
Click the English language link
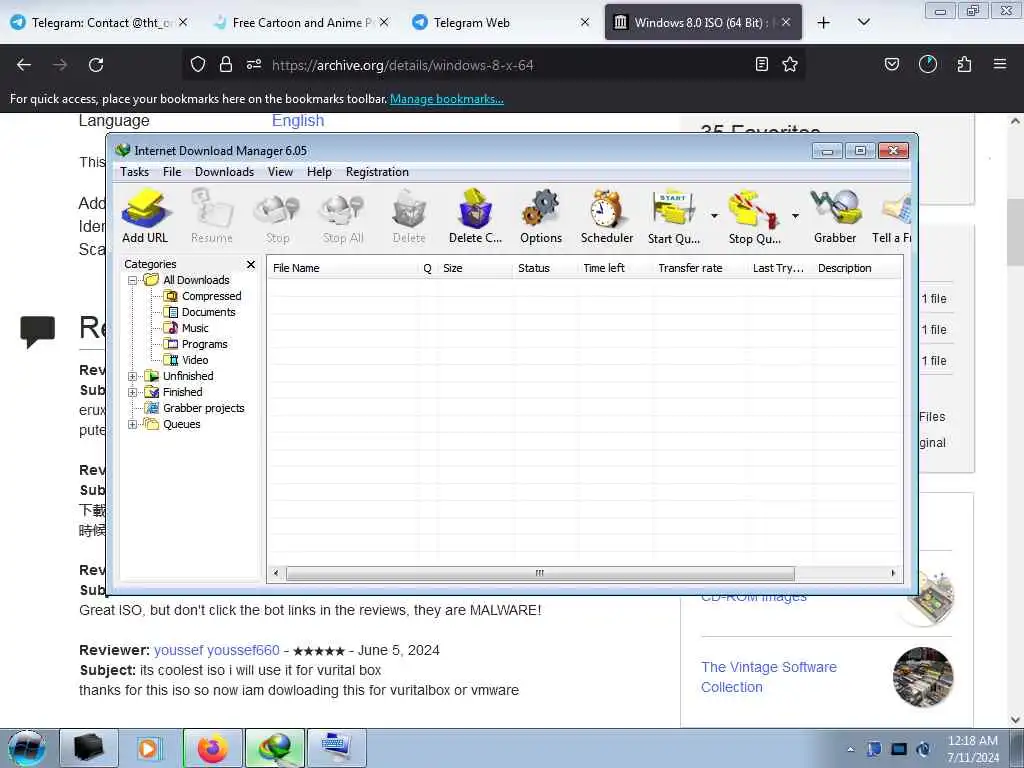298,120
